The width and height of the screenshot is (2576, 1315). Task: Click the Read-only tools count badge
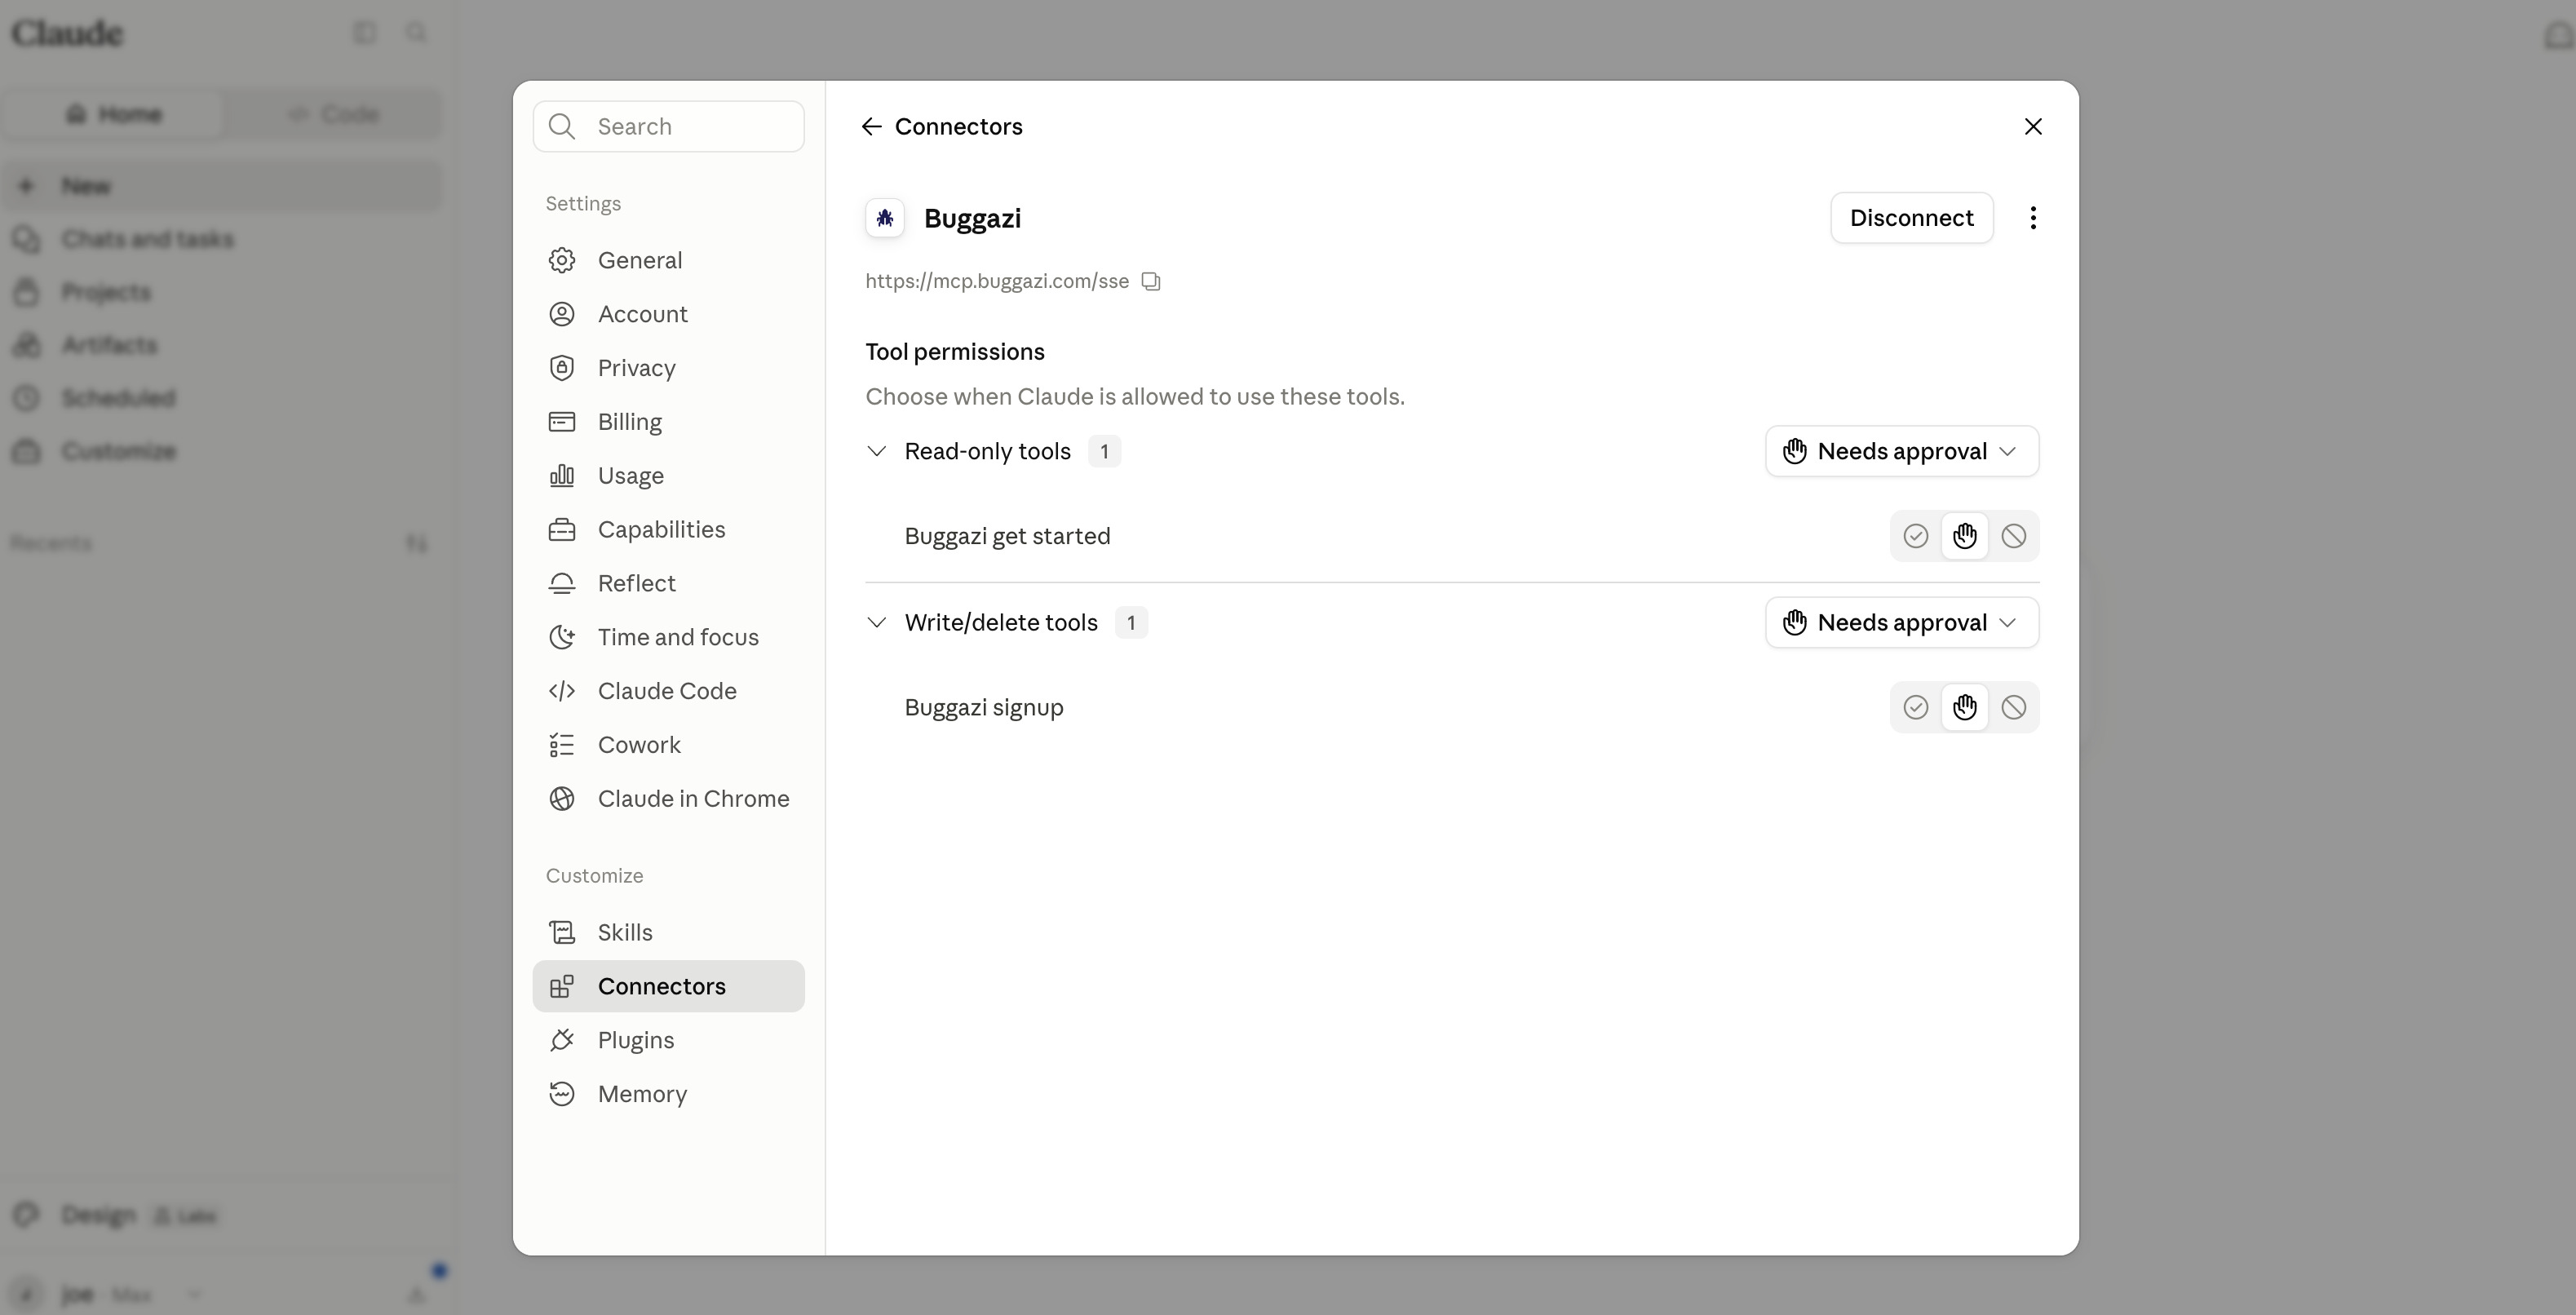coord(1104,451)
